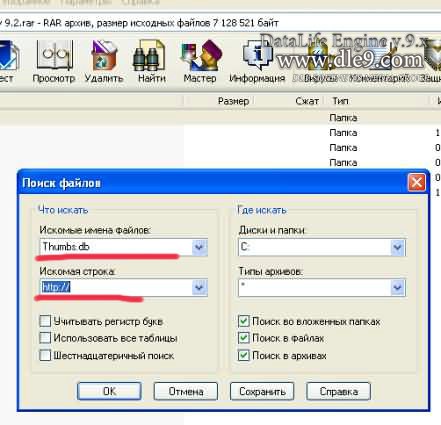The image size is (441, 425).
Task: Expand the Искомые имена файлов dropdown
Action: coord(199,247)
